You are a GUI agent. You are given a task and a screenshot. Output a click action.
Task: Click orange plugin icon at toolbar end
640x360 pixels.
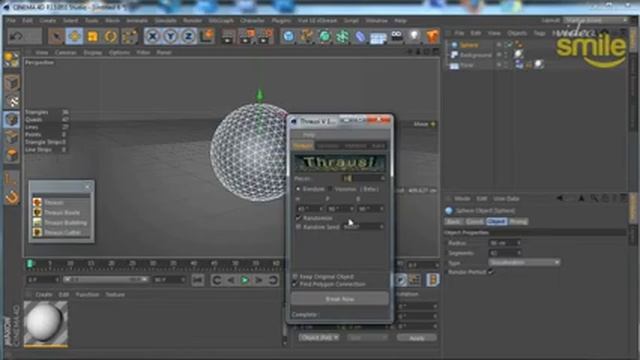(x=432, y=37)
